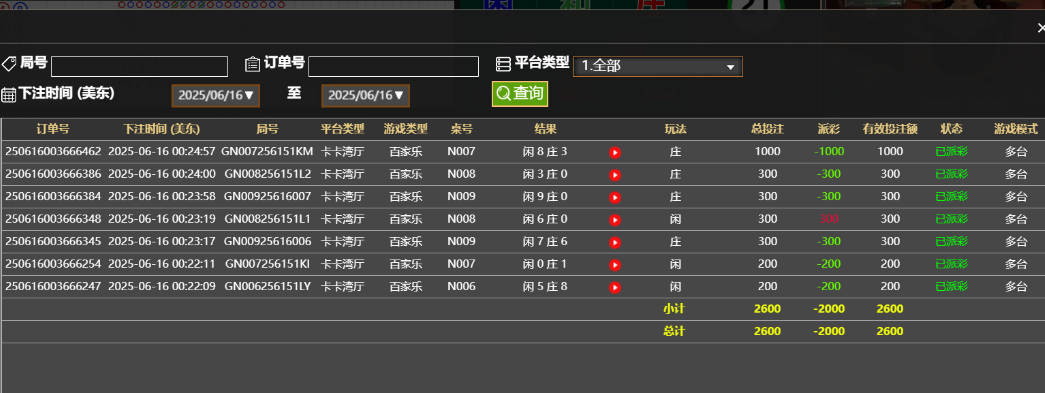1045x393 pixels.
Task: Select order number 250616003666462
Action: click(53, 152)
